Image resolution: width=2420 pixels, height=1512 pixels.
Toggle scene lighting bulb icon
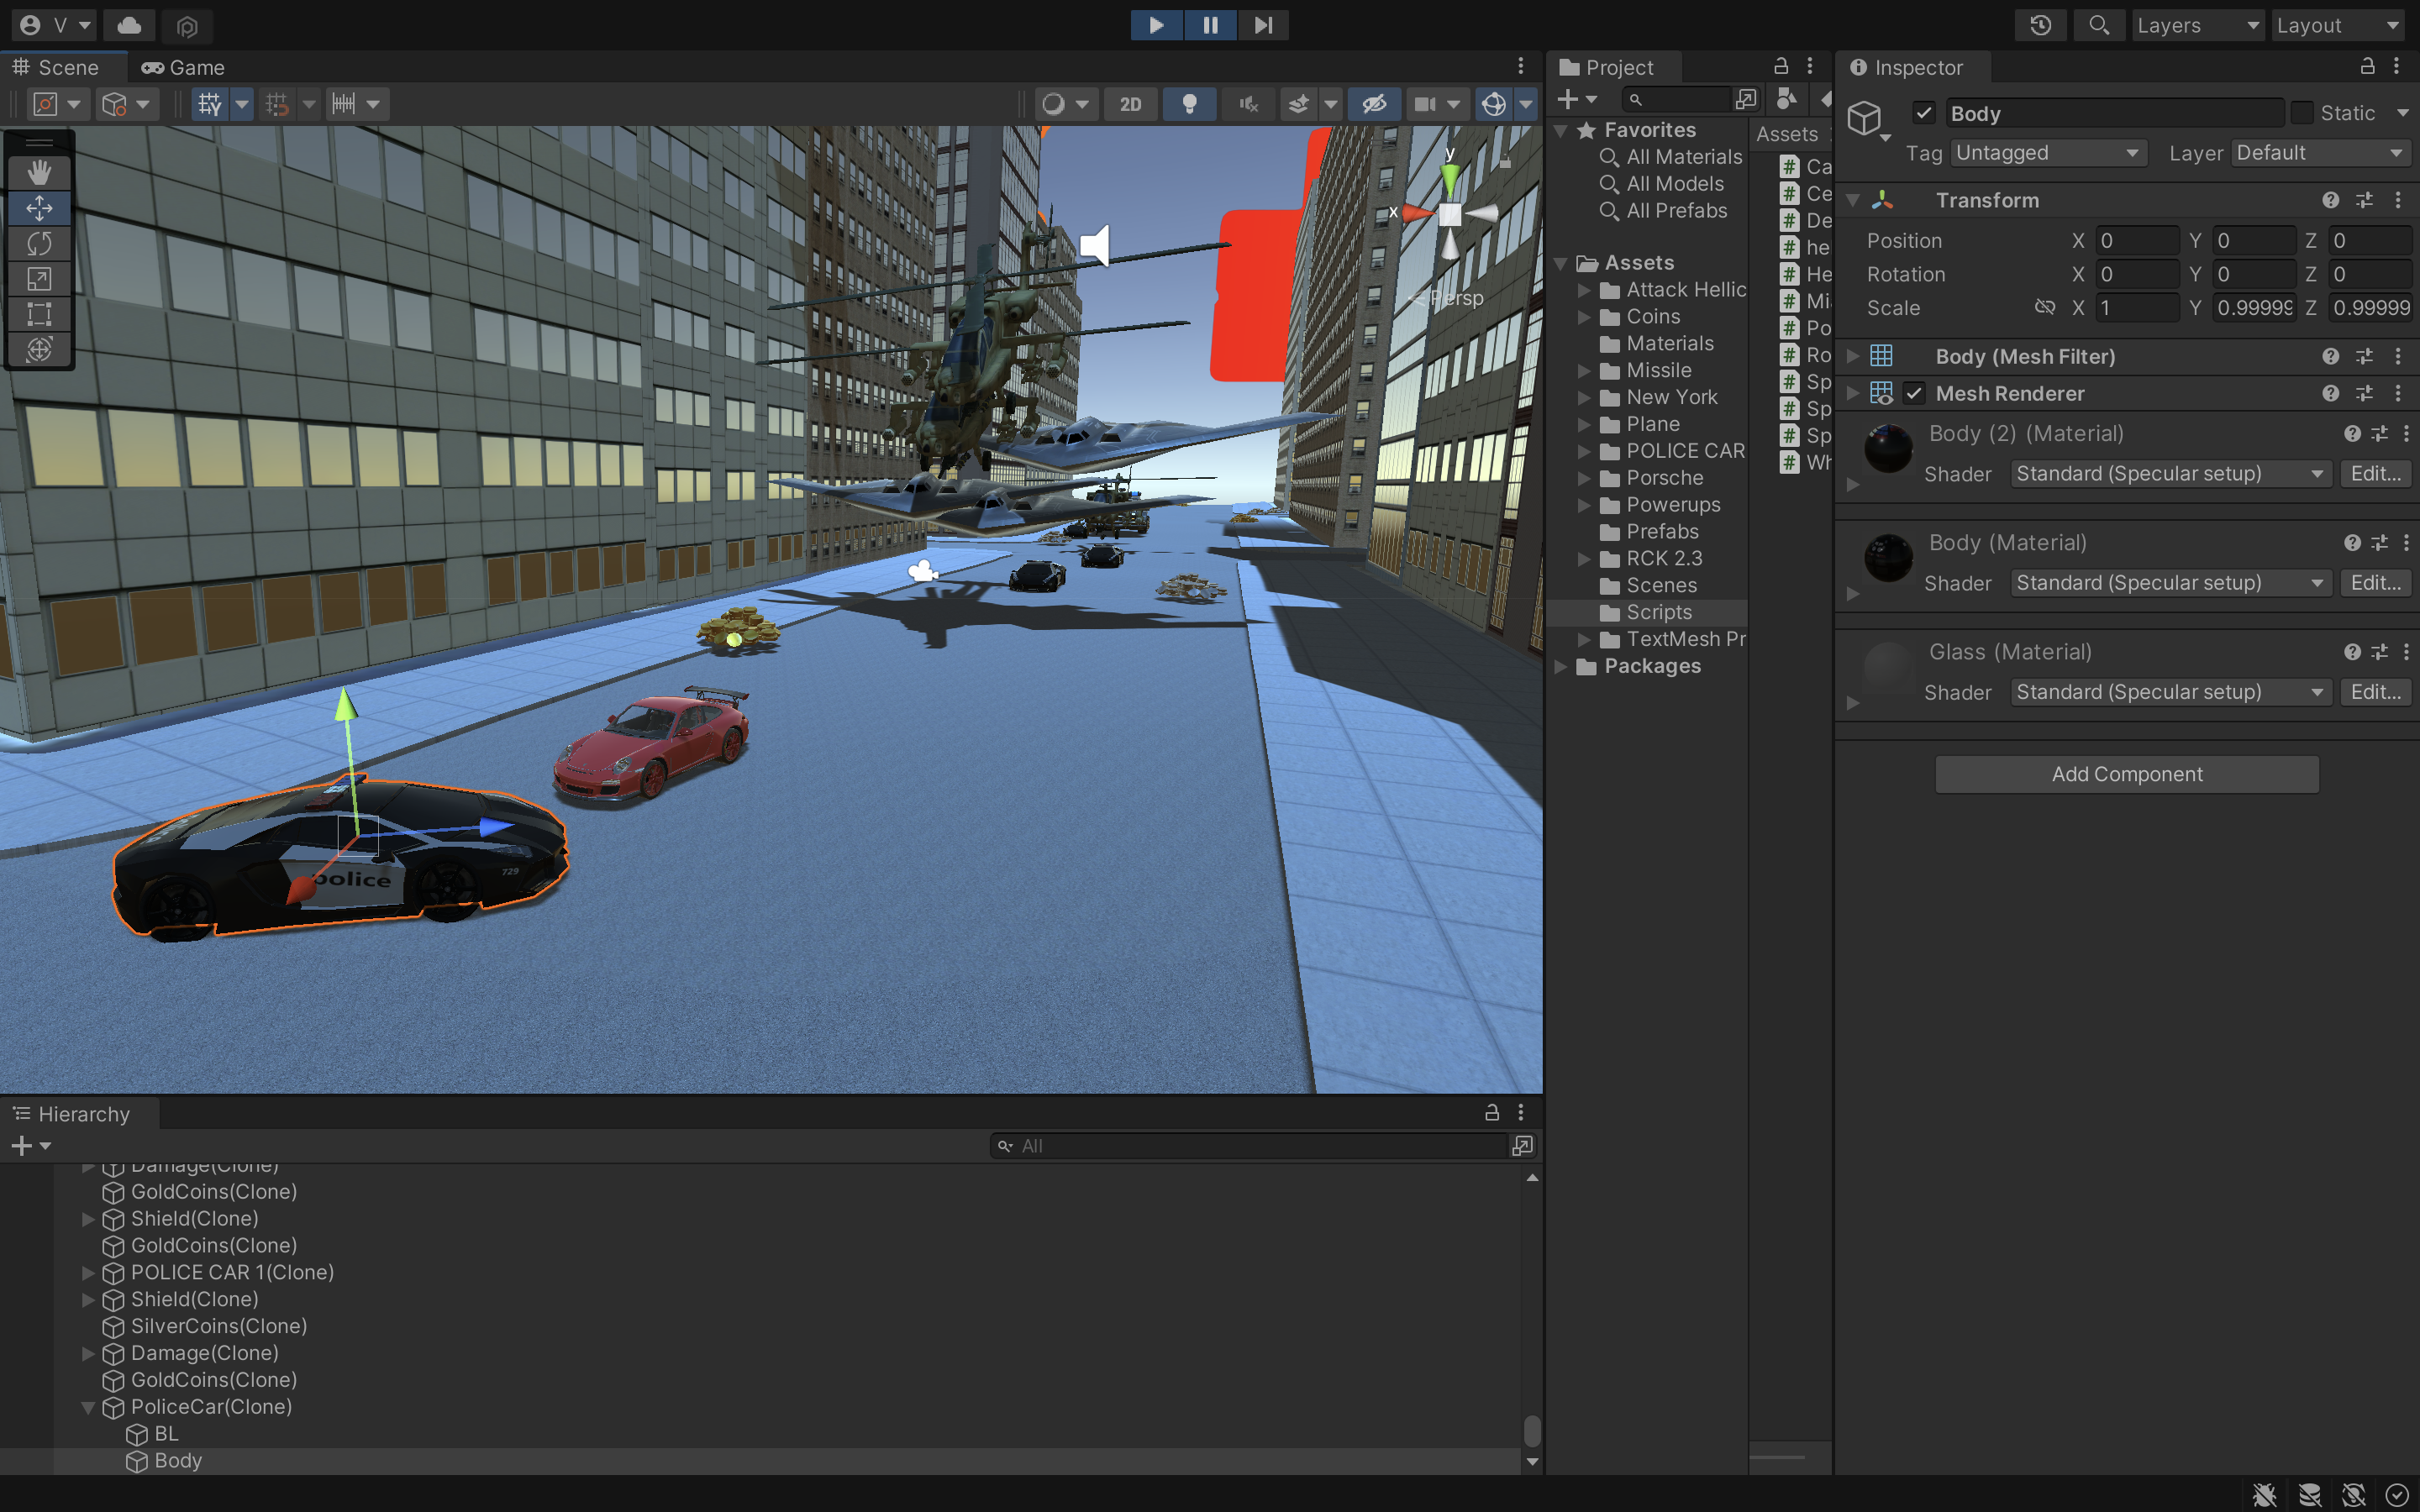point(1189,104)
